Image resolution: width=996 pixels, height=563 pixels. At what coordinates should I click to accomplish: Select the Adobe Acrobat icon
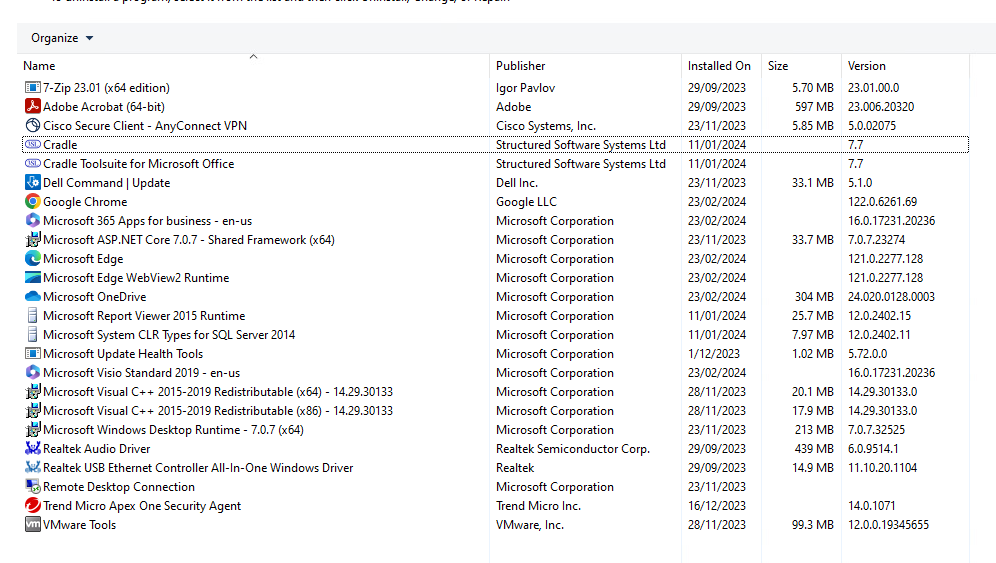(x=32, y=107)
